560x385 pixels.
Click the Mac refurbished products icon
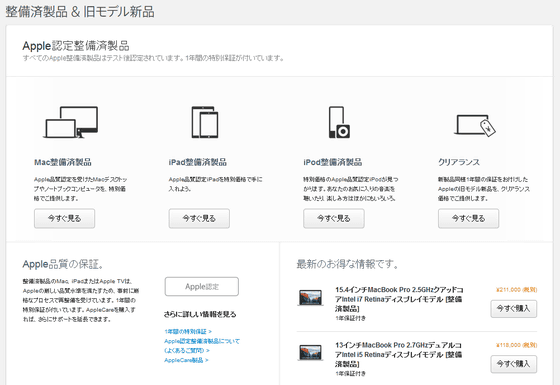tap(71, 122)
